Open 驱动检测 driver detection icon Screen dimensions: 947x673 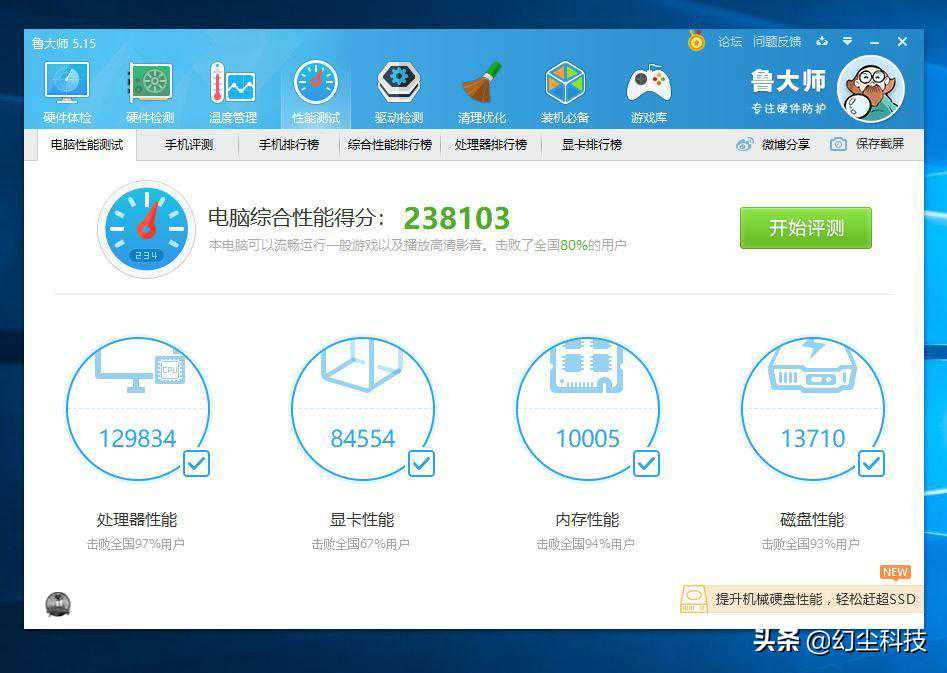[398, 92]
